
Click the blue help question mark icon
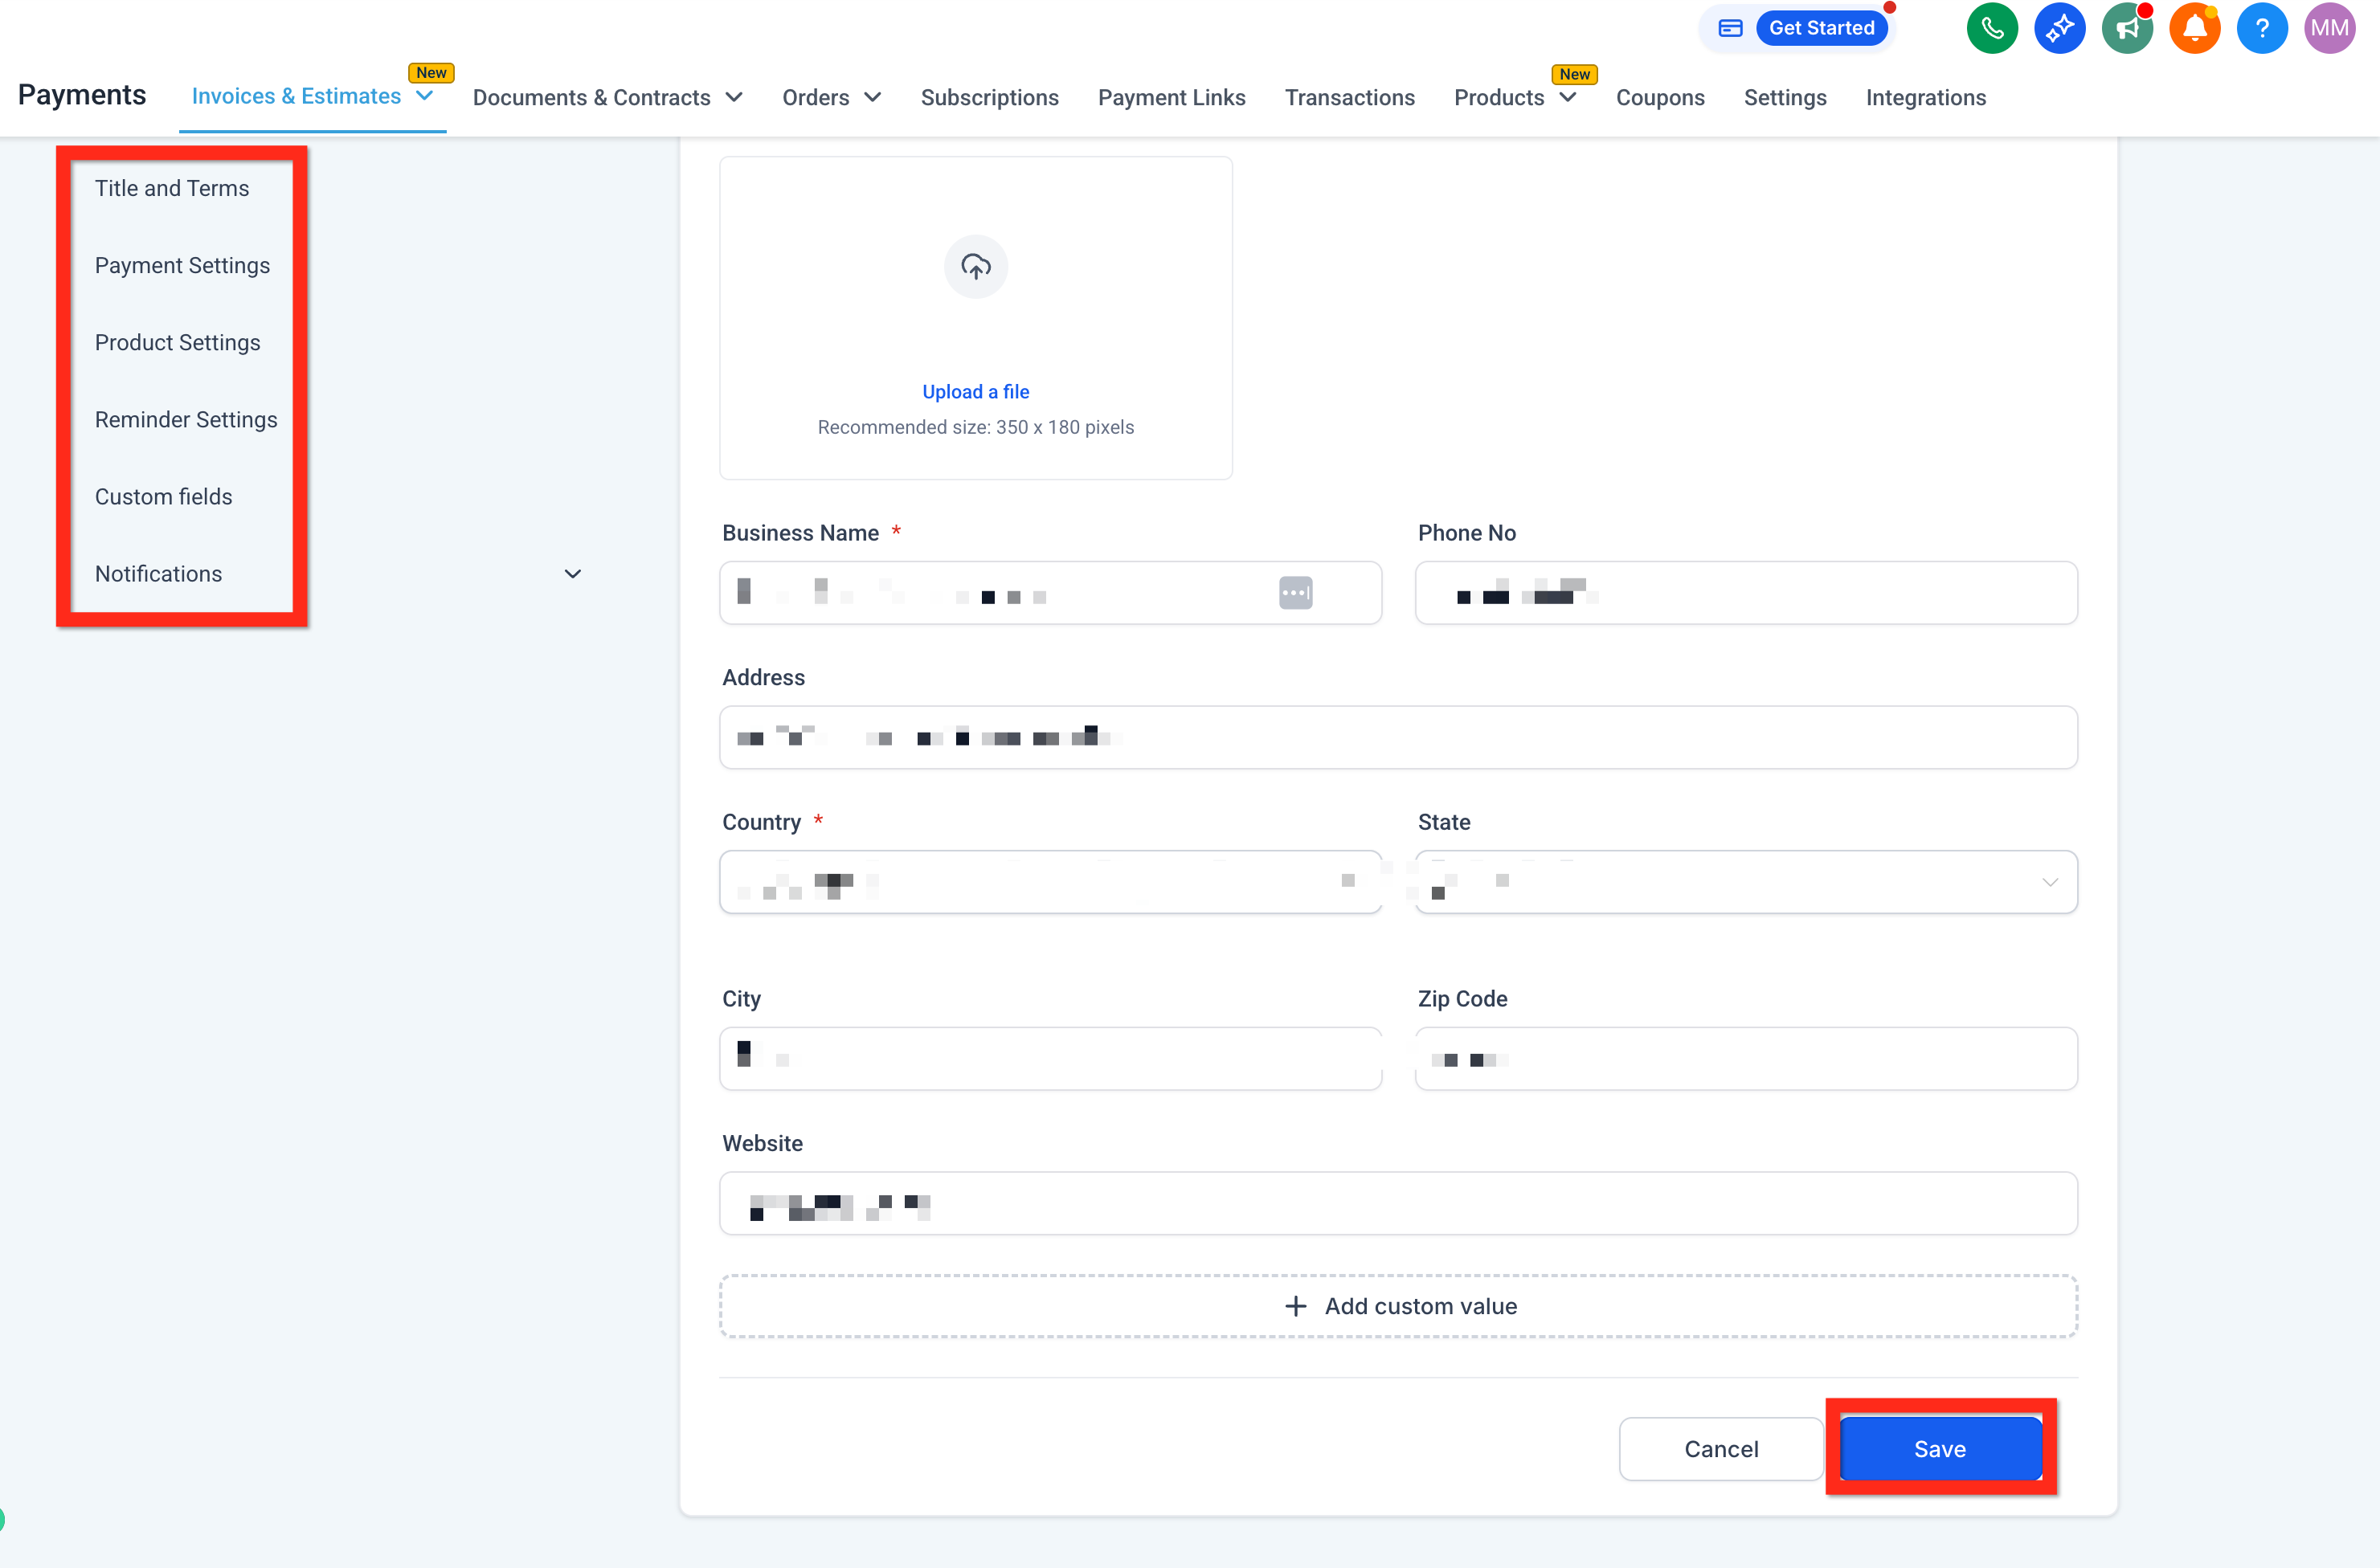point(2261,28)
